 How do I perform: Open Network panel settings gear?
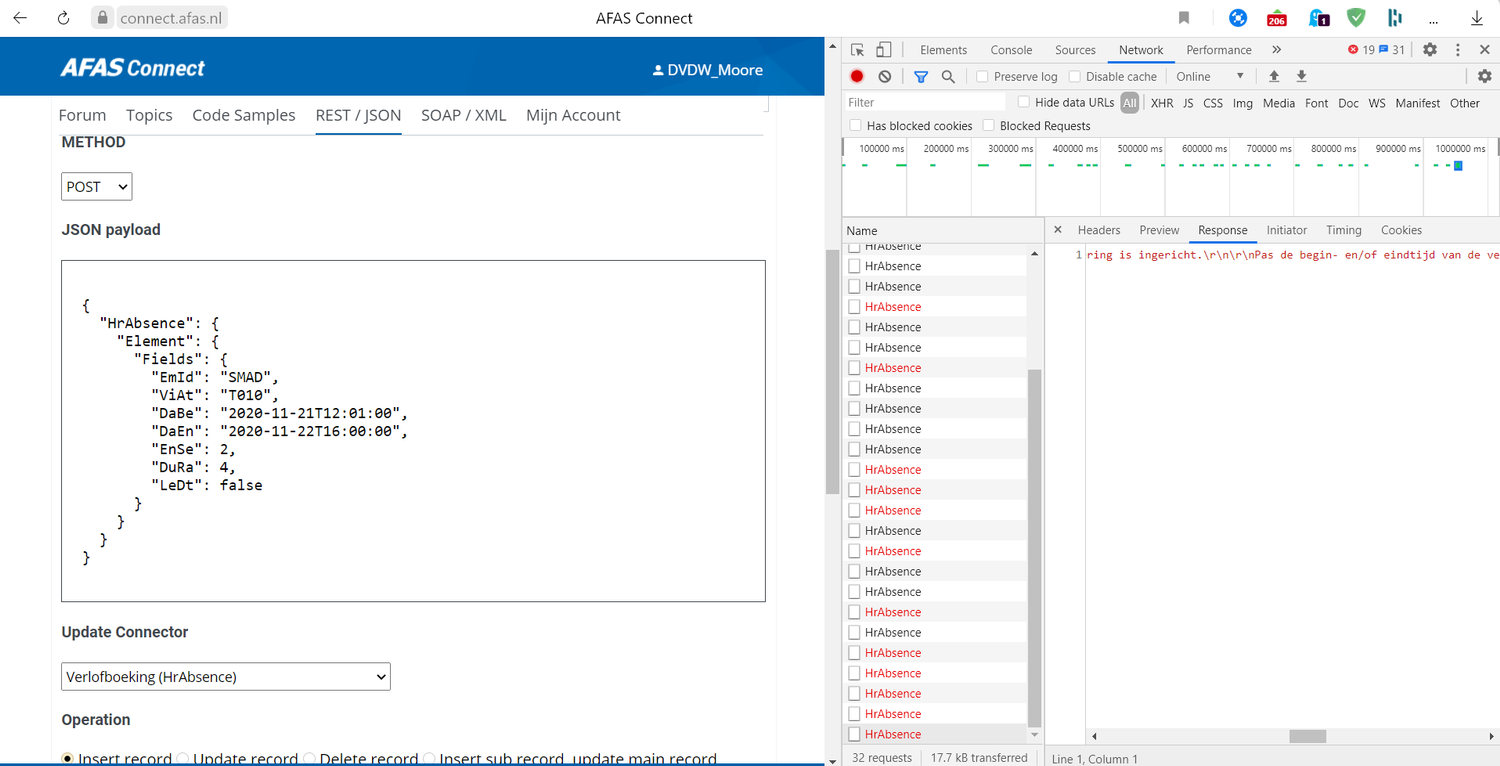(1485, 76)
